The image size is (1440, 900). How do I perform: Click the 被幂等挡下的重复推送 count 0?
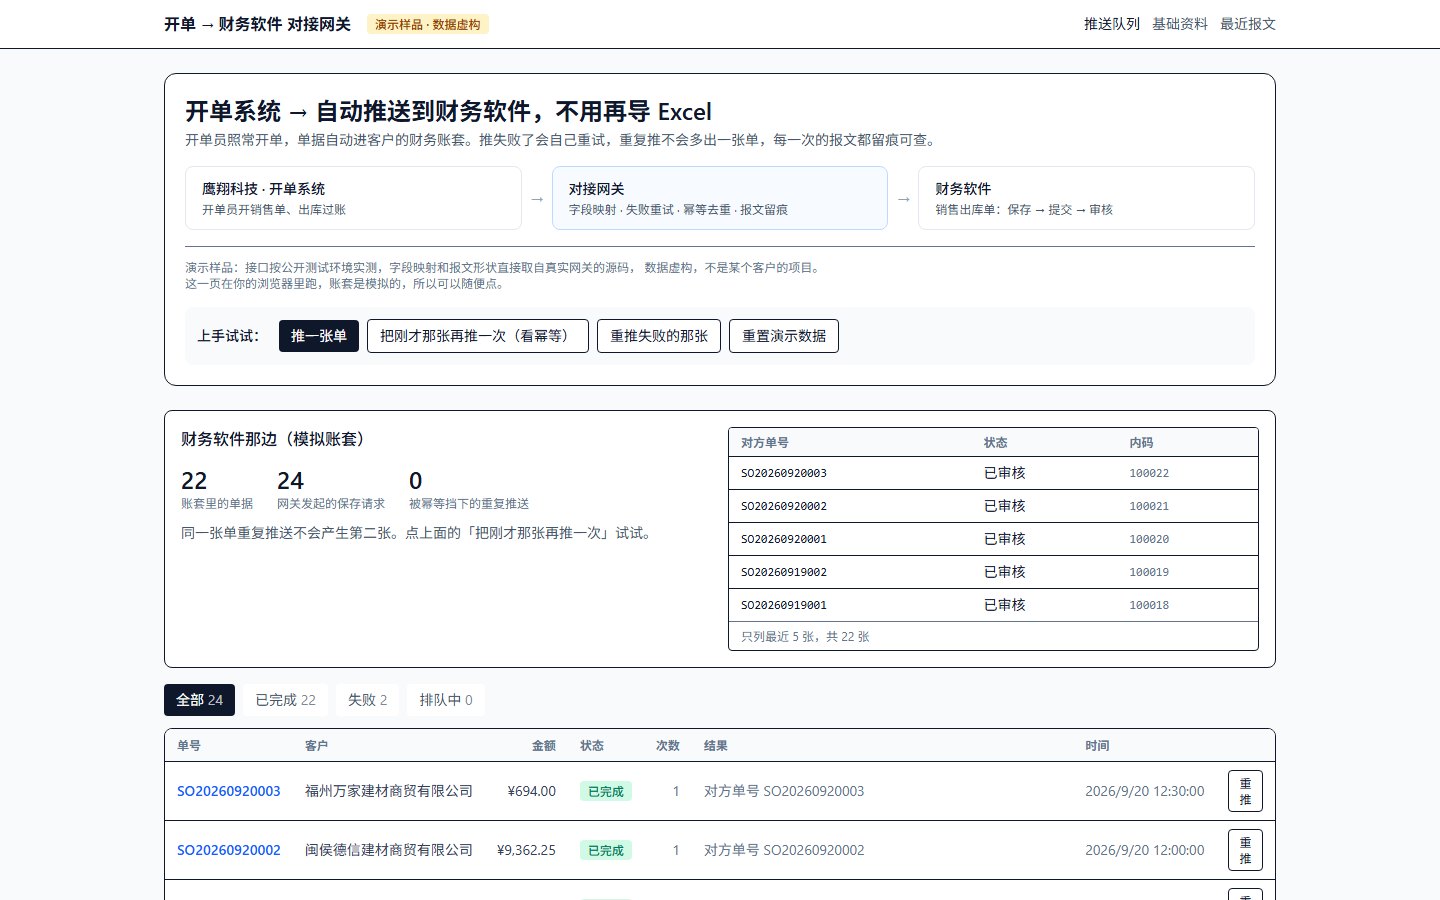point(416,481)
